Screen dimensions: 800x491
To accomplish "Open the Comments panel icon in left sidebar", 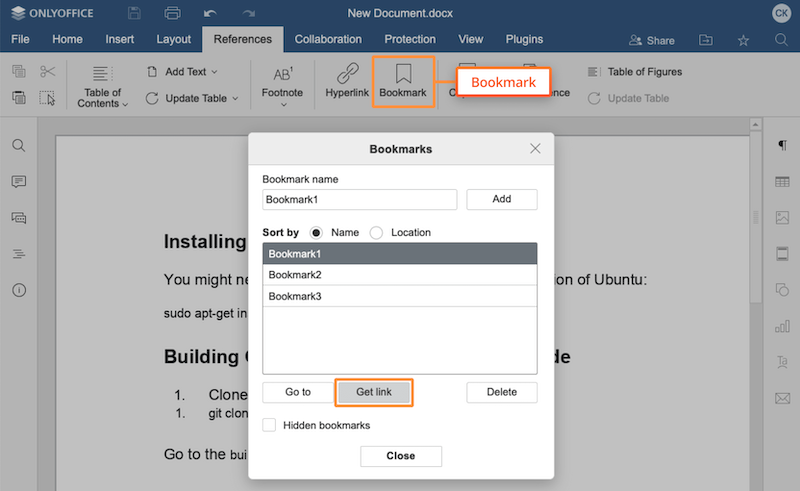I will [x=18, y=182].
